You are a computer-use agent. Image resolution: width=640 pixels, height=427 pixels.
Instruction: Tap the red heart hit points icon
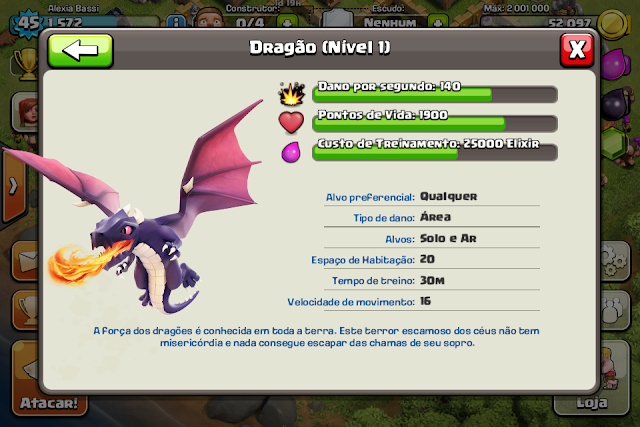click(x=291, y=122)
